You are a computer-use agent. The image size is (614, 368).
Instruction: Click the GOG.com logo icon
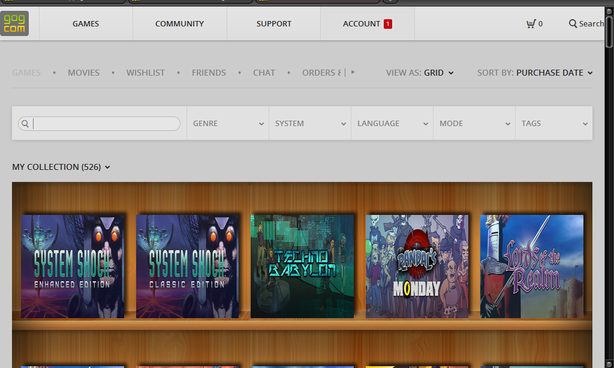click(14, 23)
